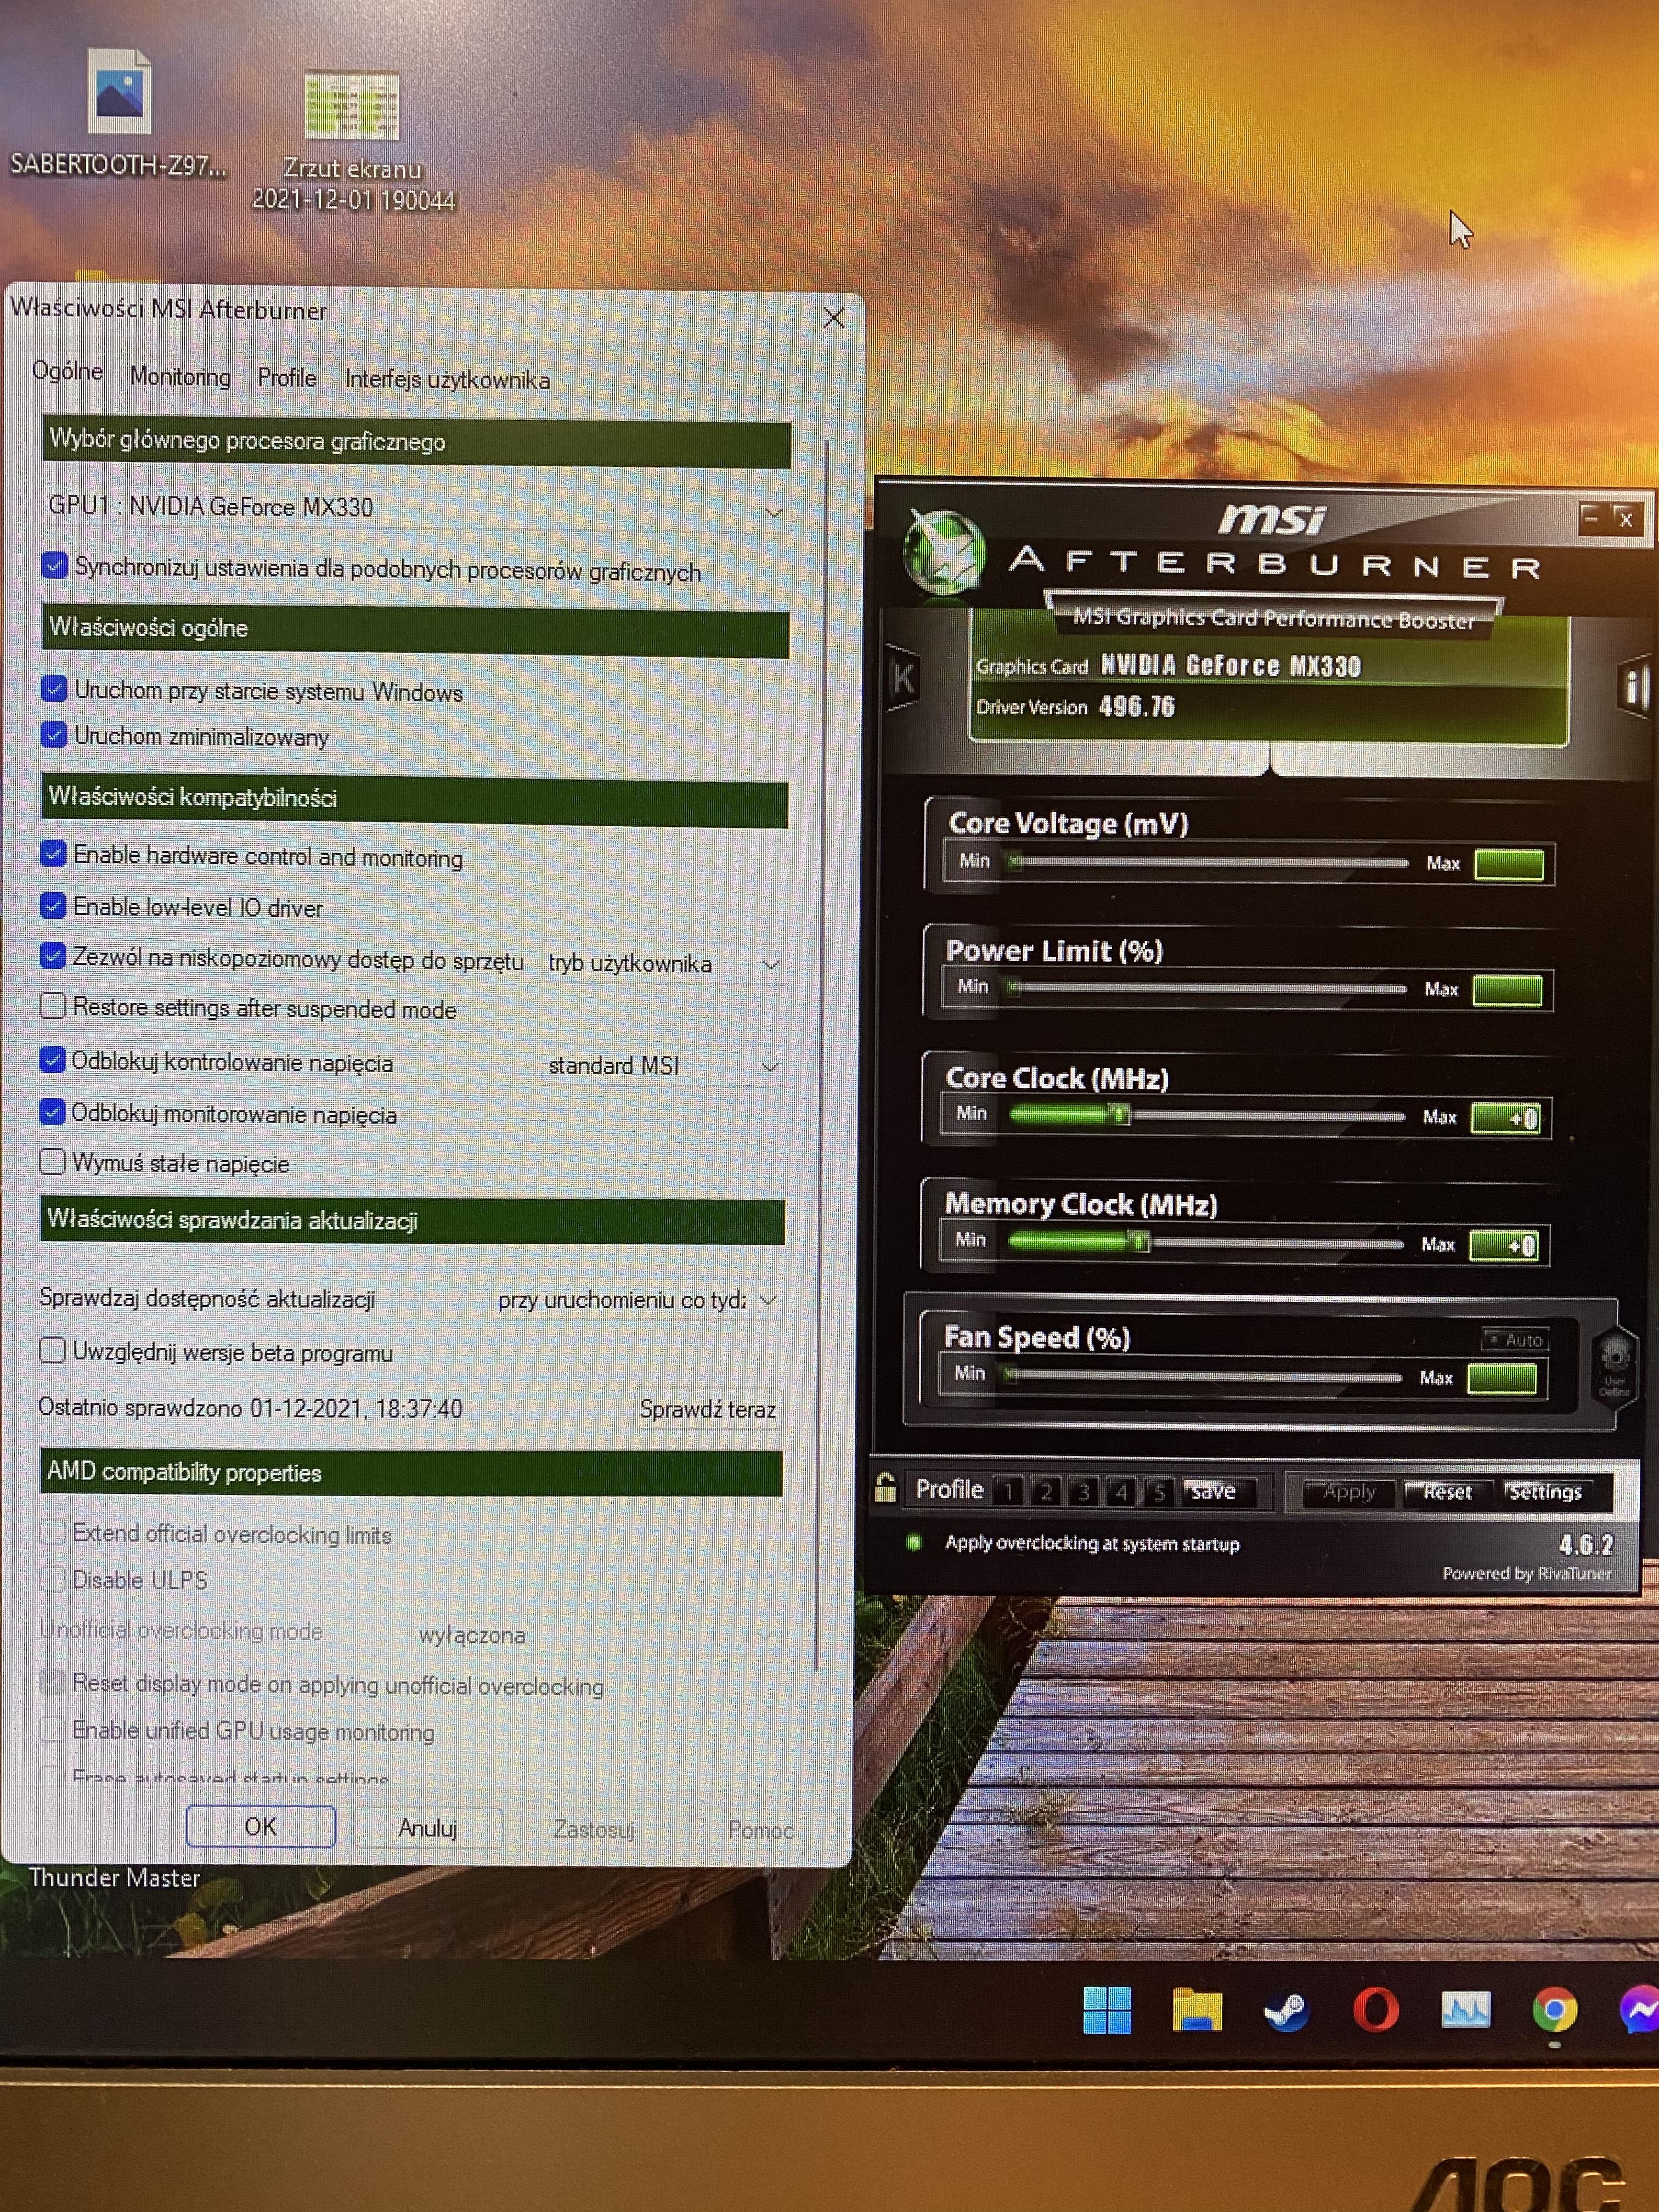This screenshot has height=2212, width=1659.
Task: Switch to the Monitoring tab
Action: tap(180, 377)
